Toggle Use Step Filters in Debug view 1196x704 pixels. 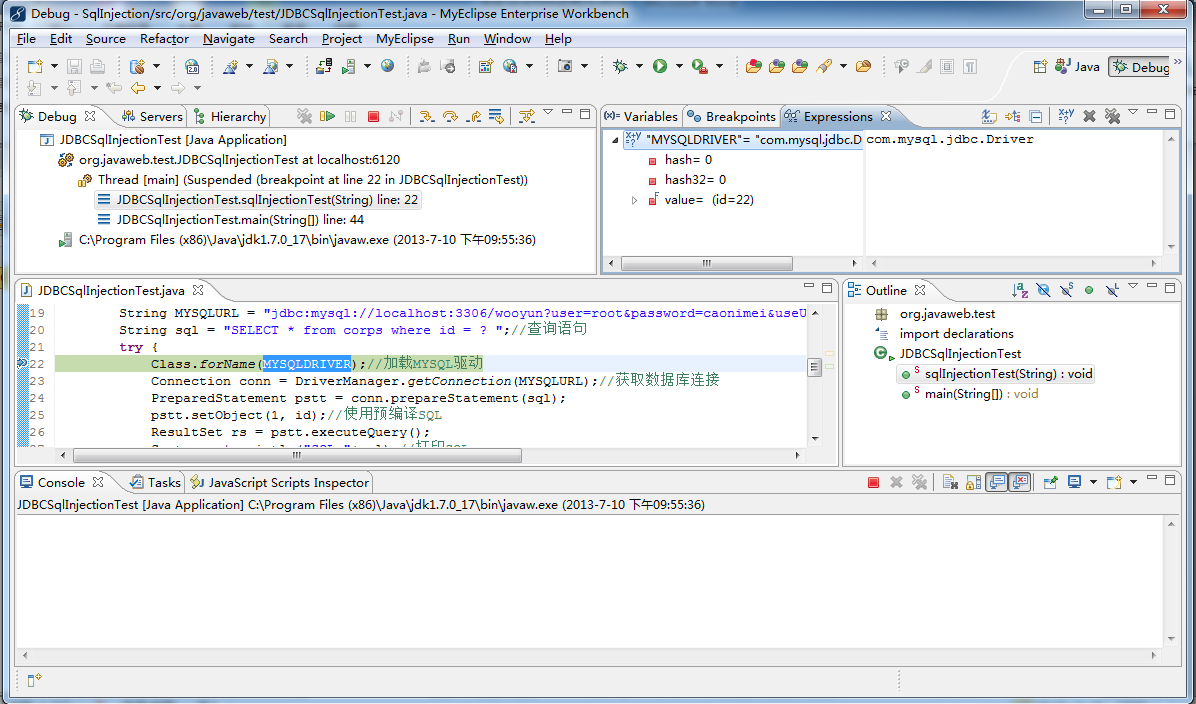click(x=526, y=116)
